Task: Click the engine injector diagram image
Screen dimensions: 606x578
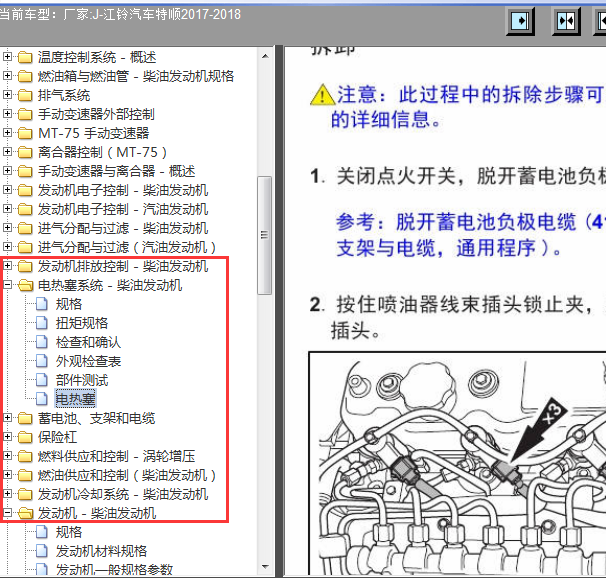Action: pos(457,463)
